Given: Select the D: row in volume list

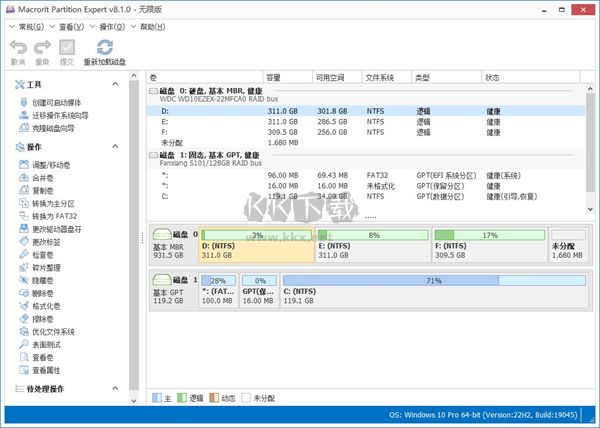Looking at the screenshot, I should [x=366, y=111].
